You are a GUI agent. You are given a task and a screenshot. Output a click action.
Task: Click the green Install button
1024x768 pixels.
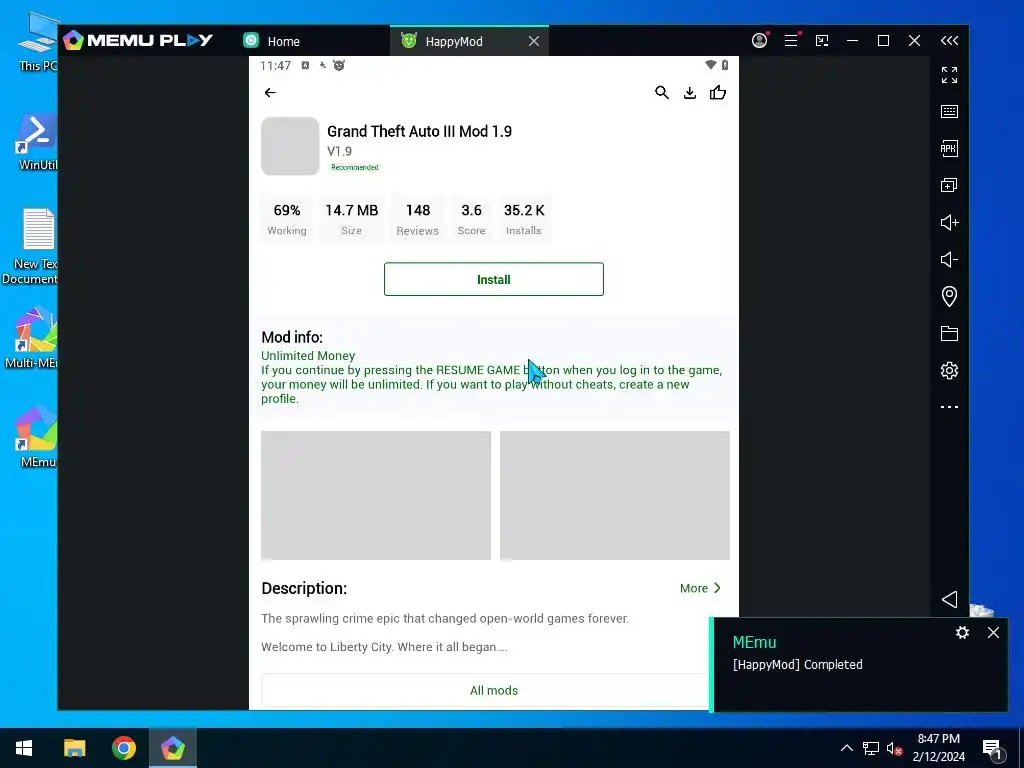click(x=494, y=280)
